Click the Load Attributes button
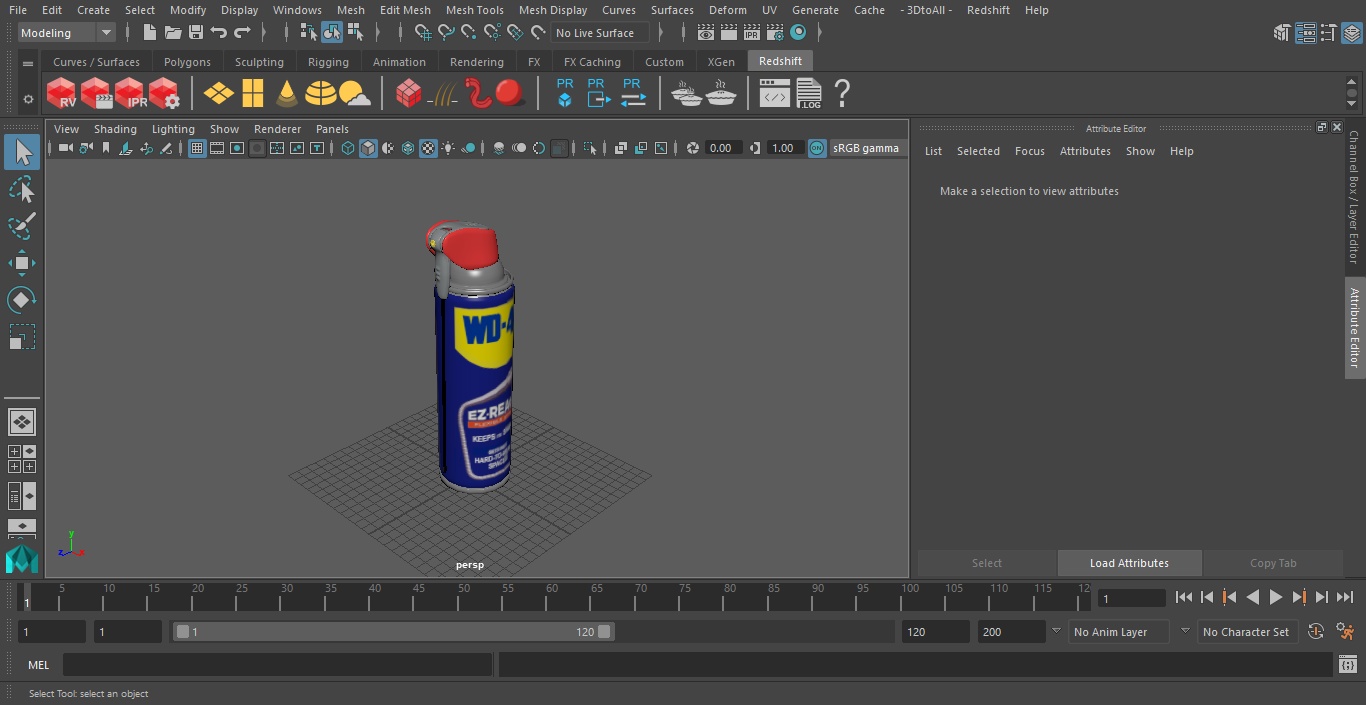This screenshot has height=705, width=1366. (1129, 563)
